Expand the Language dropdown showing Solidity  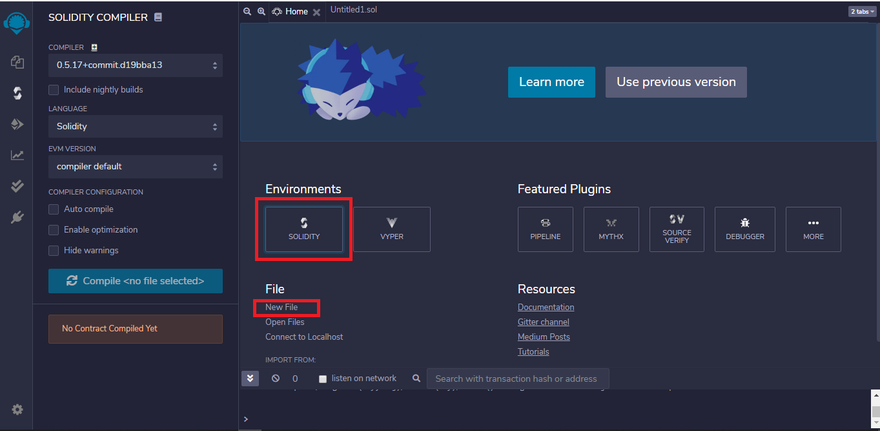pyautogui.click(x=135, y=127)
